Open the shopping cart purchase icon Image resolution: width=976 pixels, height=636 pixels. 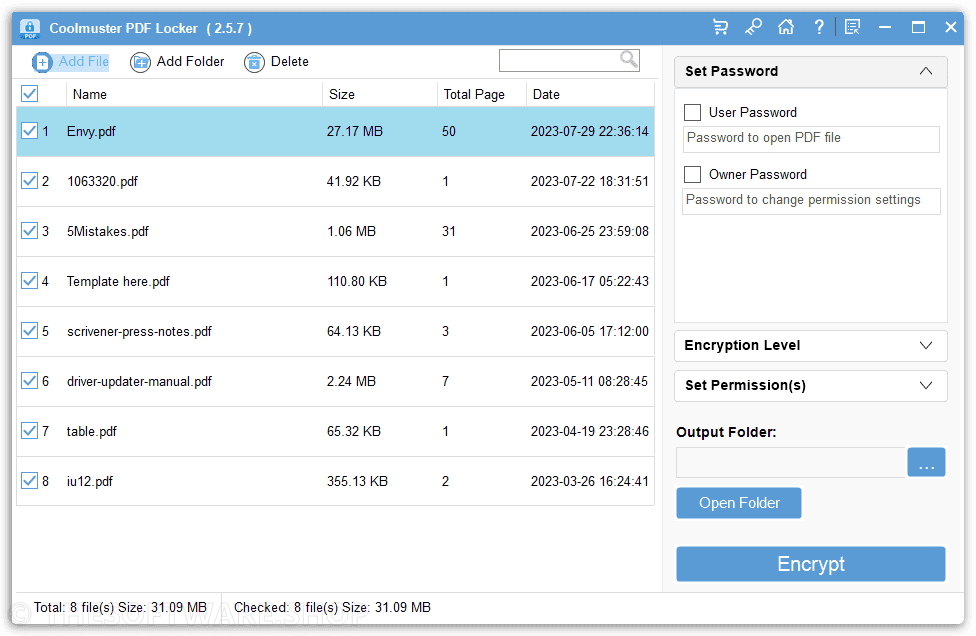click(720, 27)
